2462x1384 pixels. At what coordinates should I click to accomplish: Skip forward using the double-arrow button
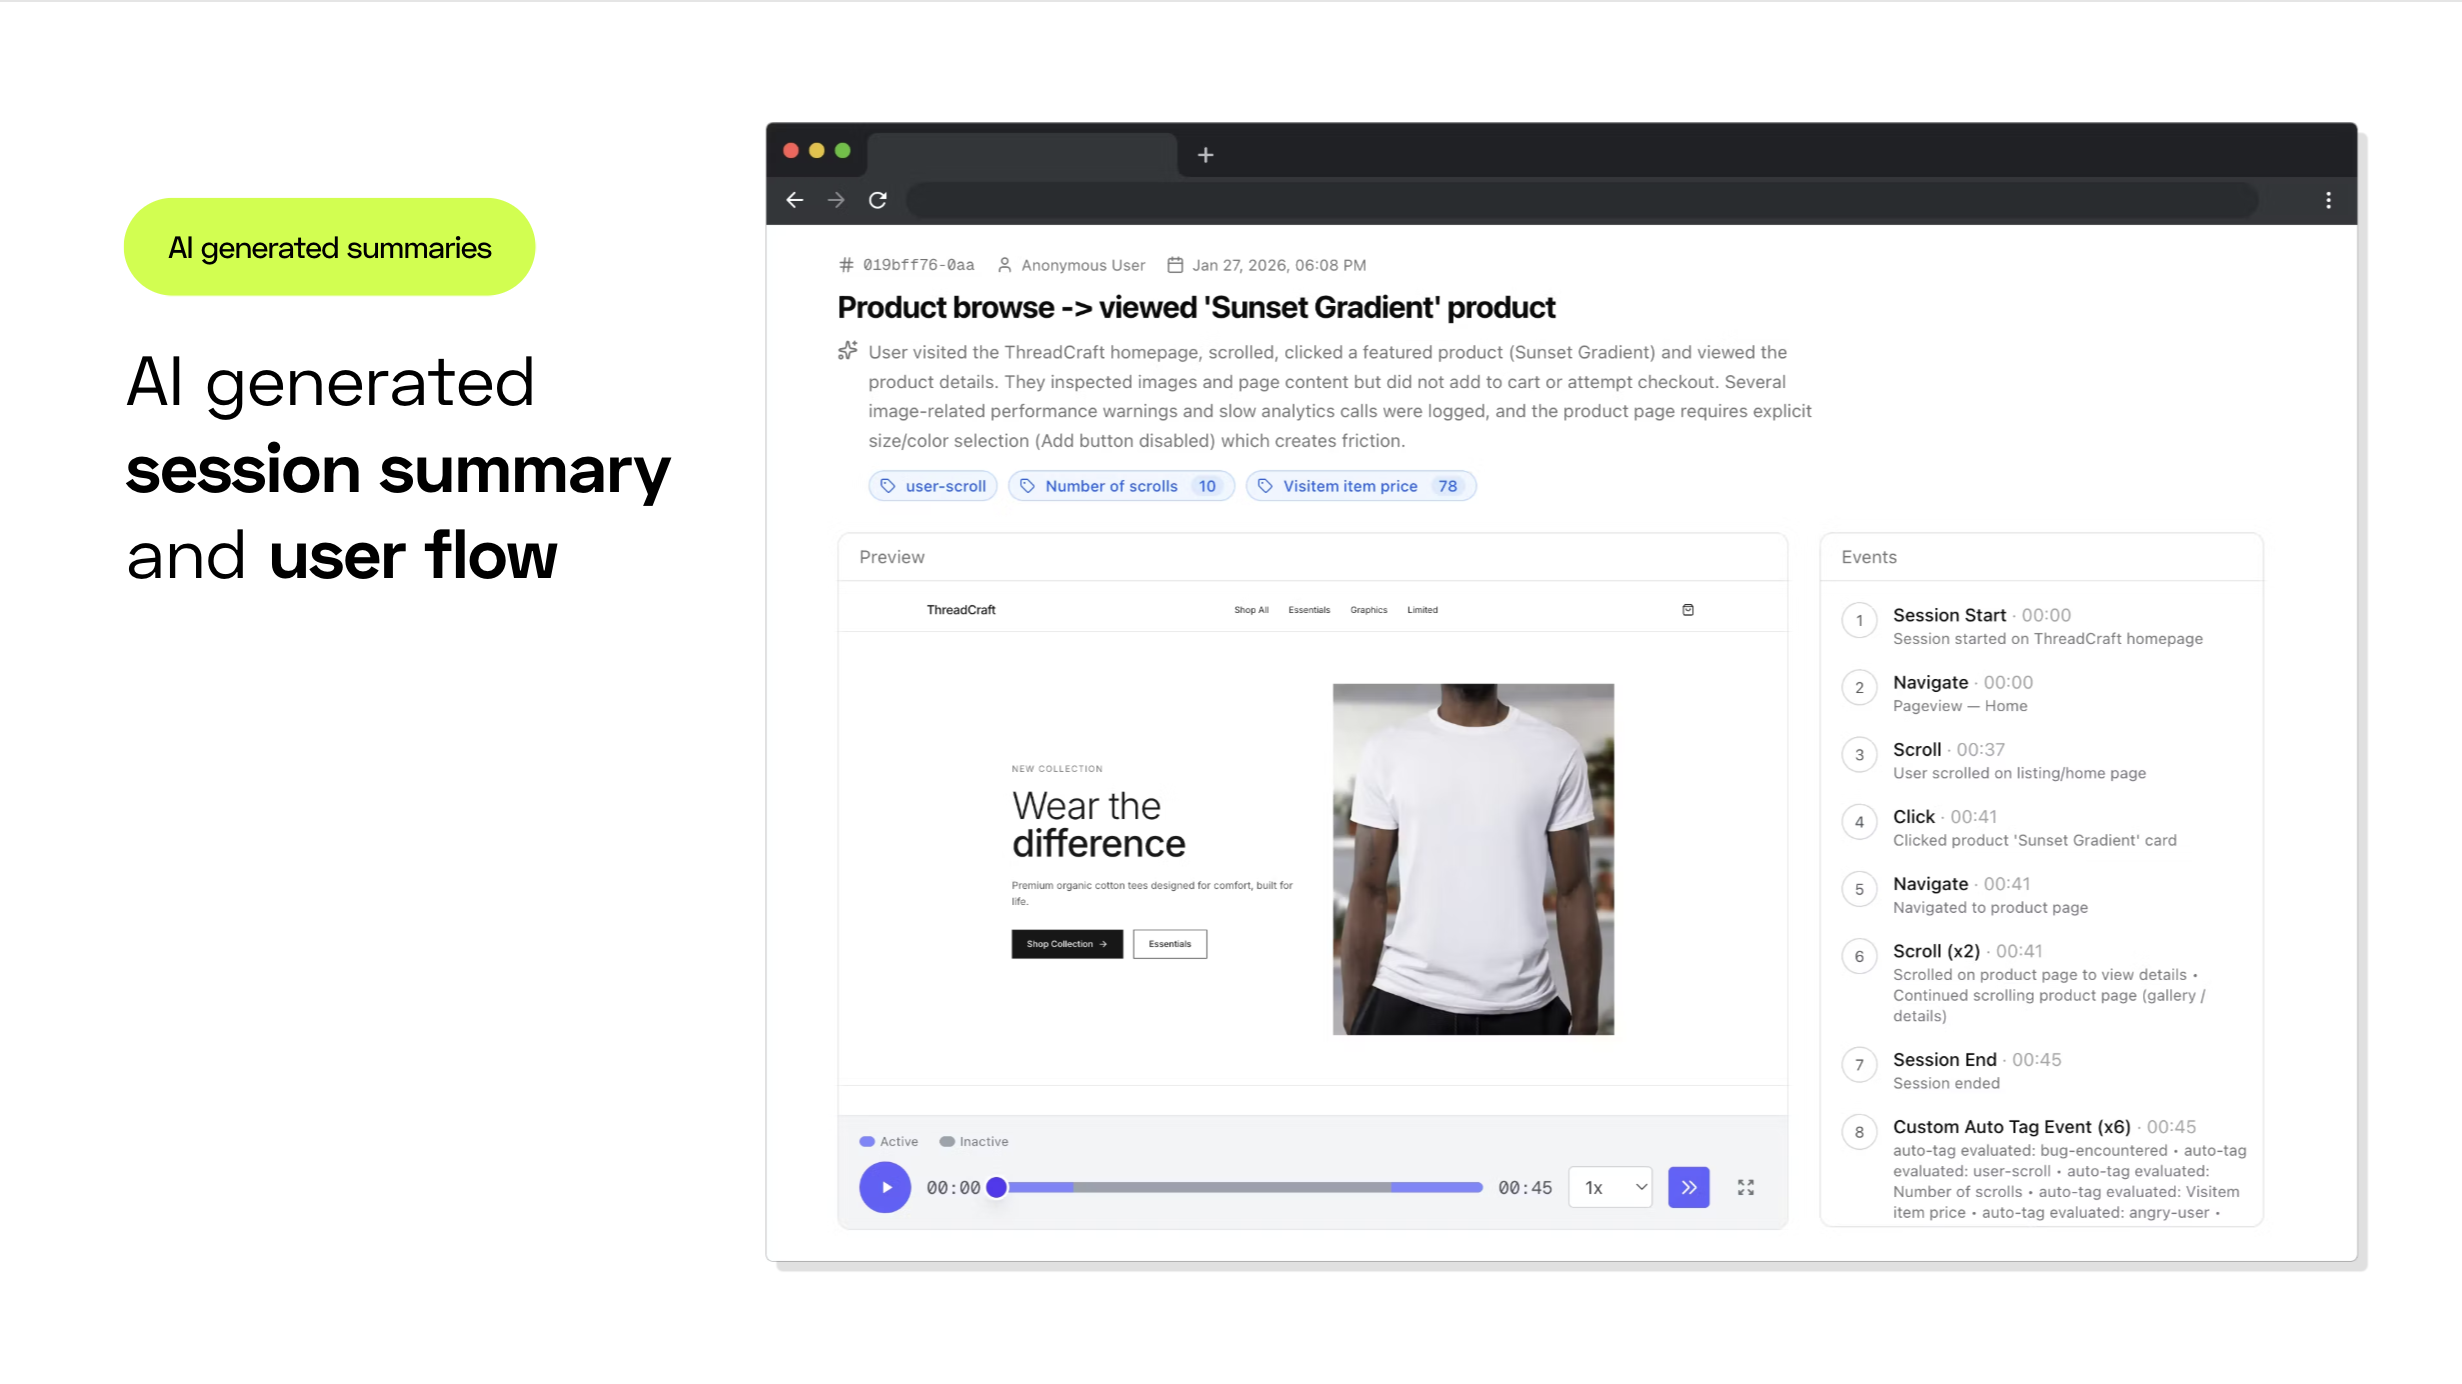[x=1688, y=1187]
